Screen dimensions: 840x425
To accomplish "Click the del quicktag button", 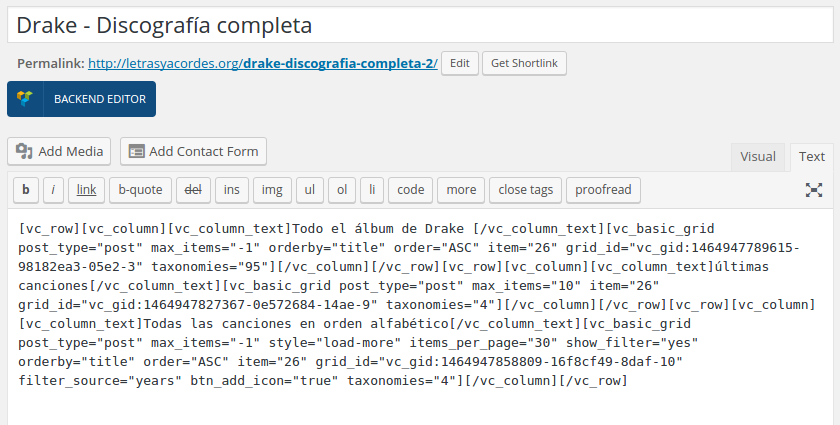I will (x=193, y=190).
